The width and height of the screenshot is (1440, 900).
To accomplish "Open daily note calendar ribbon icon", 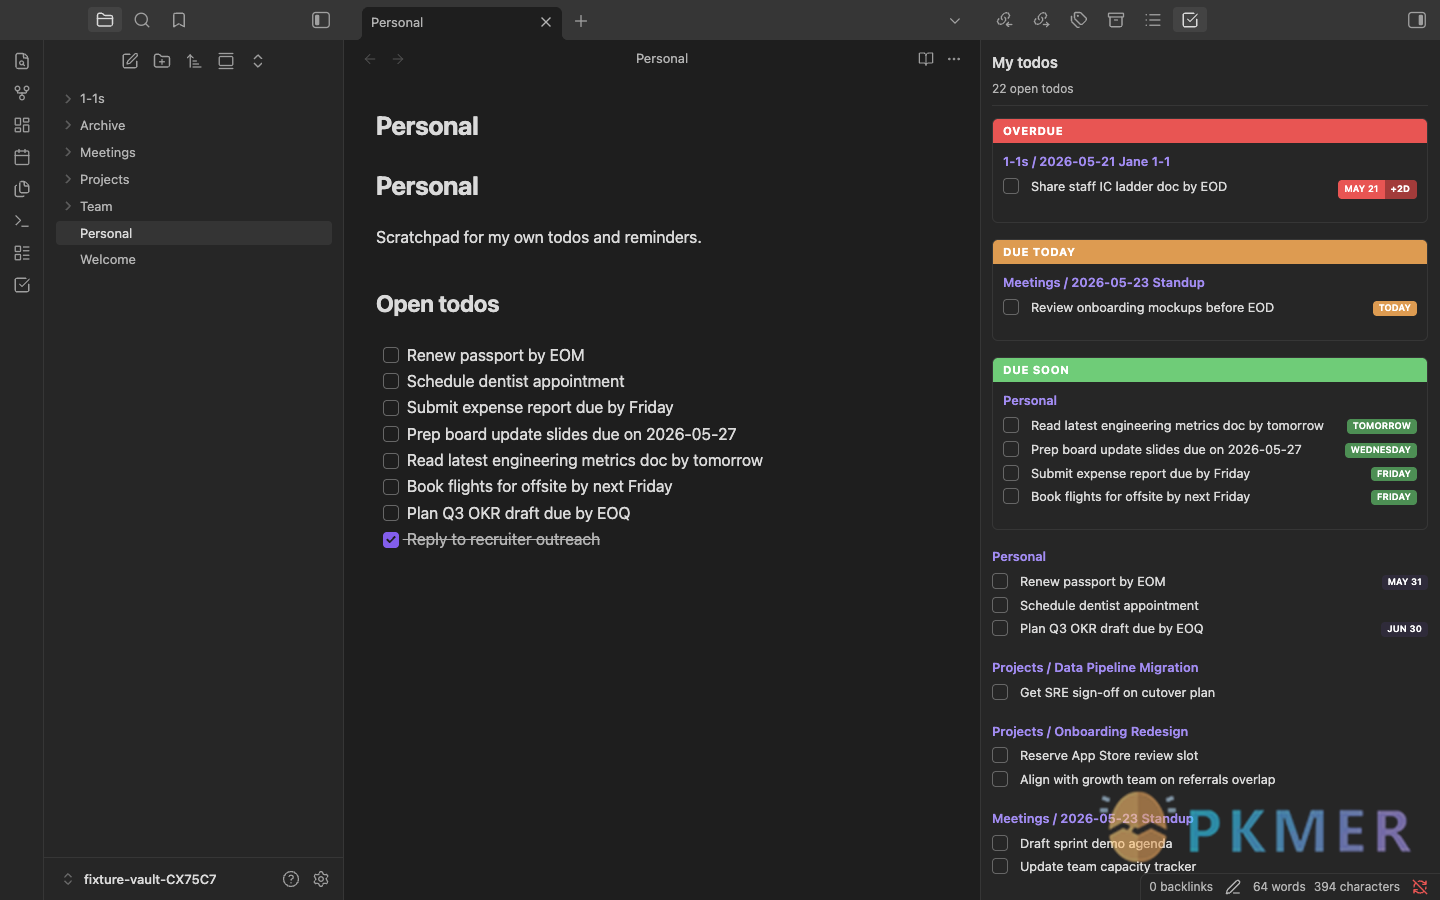I will 22,157.
